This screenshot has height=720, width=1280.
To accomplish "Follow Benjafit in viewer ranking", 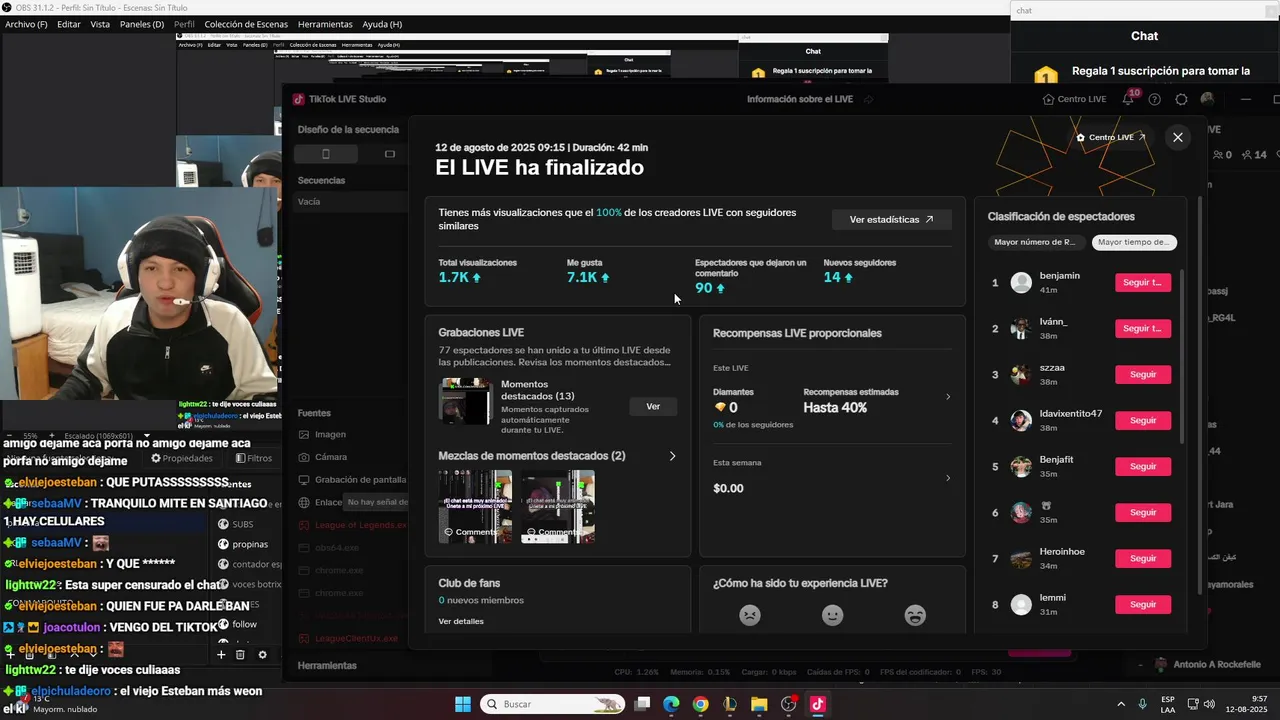I will pos(1143,467).
